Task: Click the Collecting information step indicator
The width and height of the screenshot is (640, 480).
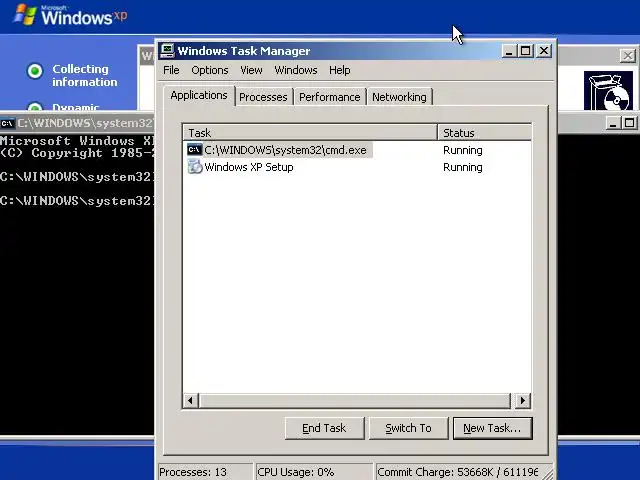Action: coord(35,71)
